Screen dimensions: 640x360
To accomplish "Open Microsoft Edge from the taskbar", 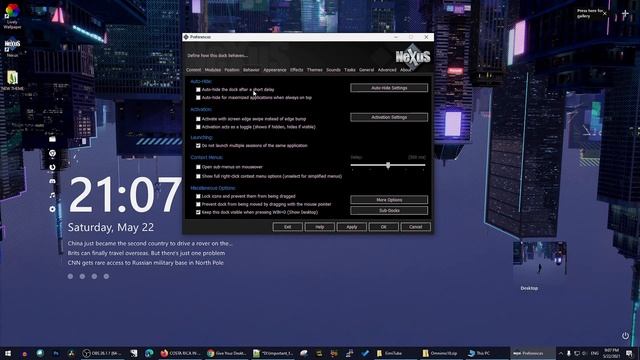I will pyautogui.click(x=149, y=353).
